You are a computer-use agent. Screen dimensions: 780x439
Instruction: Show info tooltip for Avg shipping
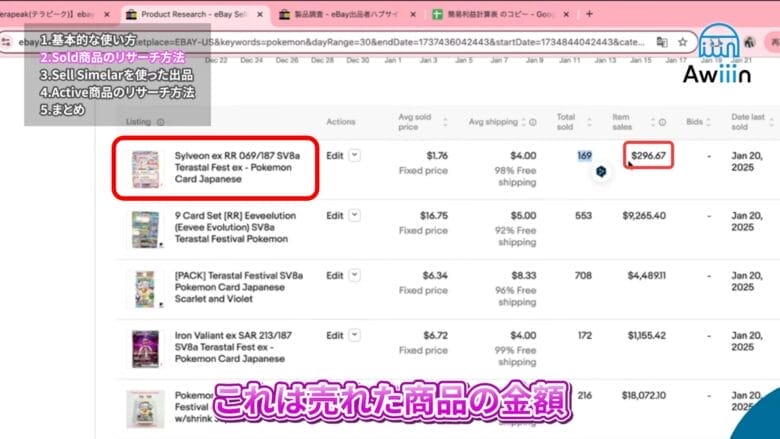point(533,122)
